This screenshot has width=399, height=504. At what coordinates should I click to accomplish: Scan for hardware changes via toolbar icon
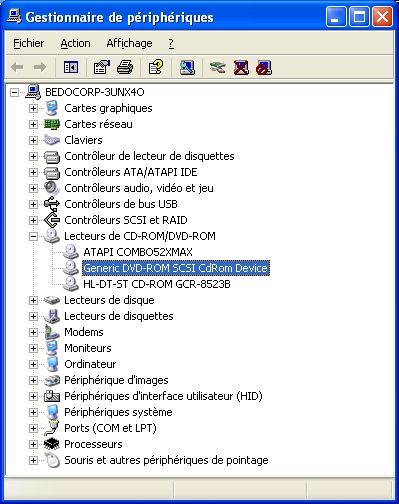187,68
